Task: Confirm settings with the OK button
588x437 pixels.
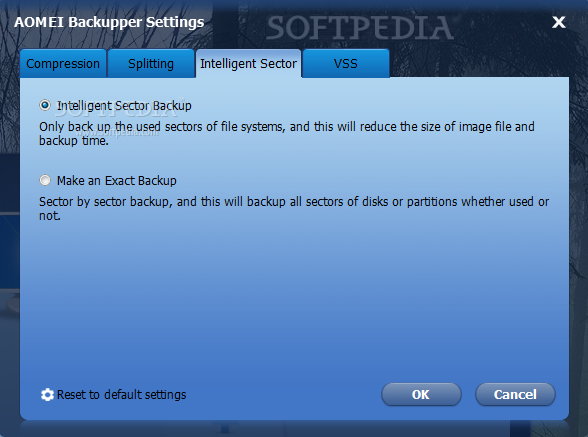Action: point(421,395)
